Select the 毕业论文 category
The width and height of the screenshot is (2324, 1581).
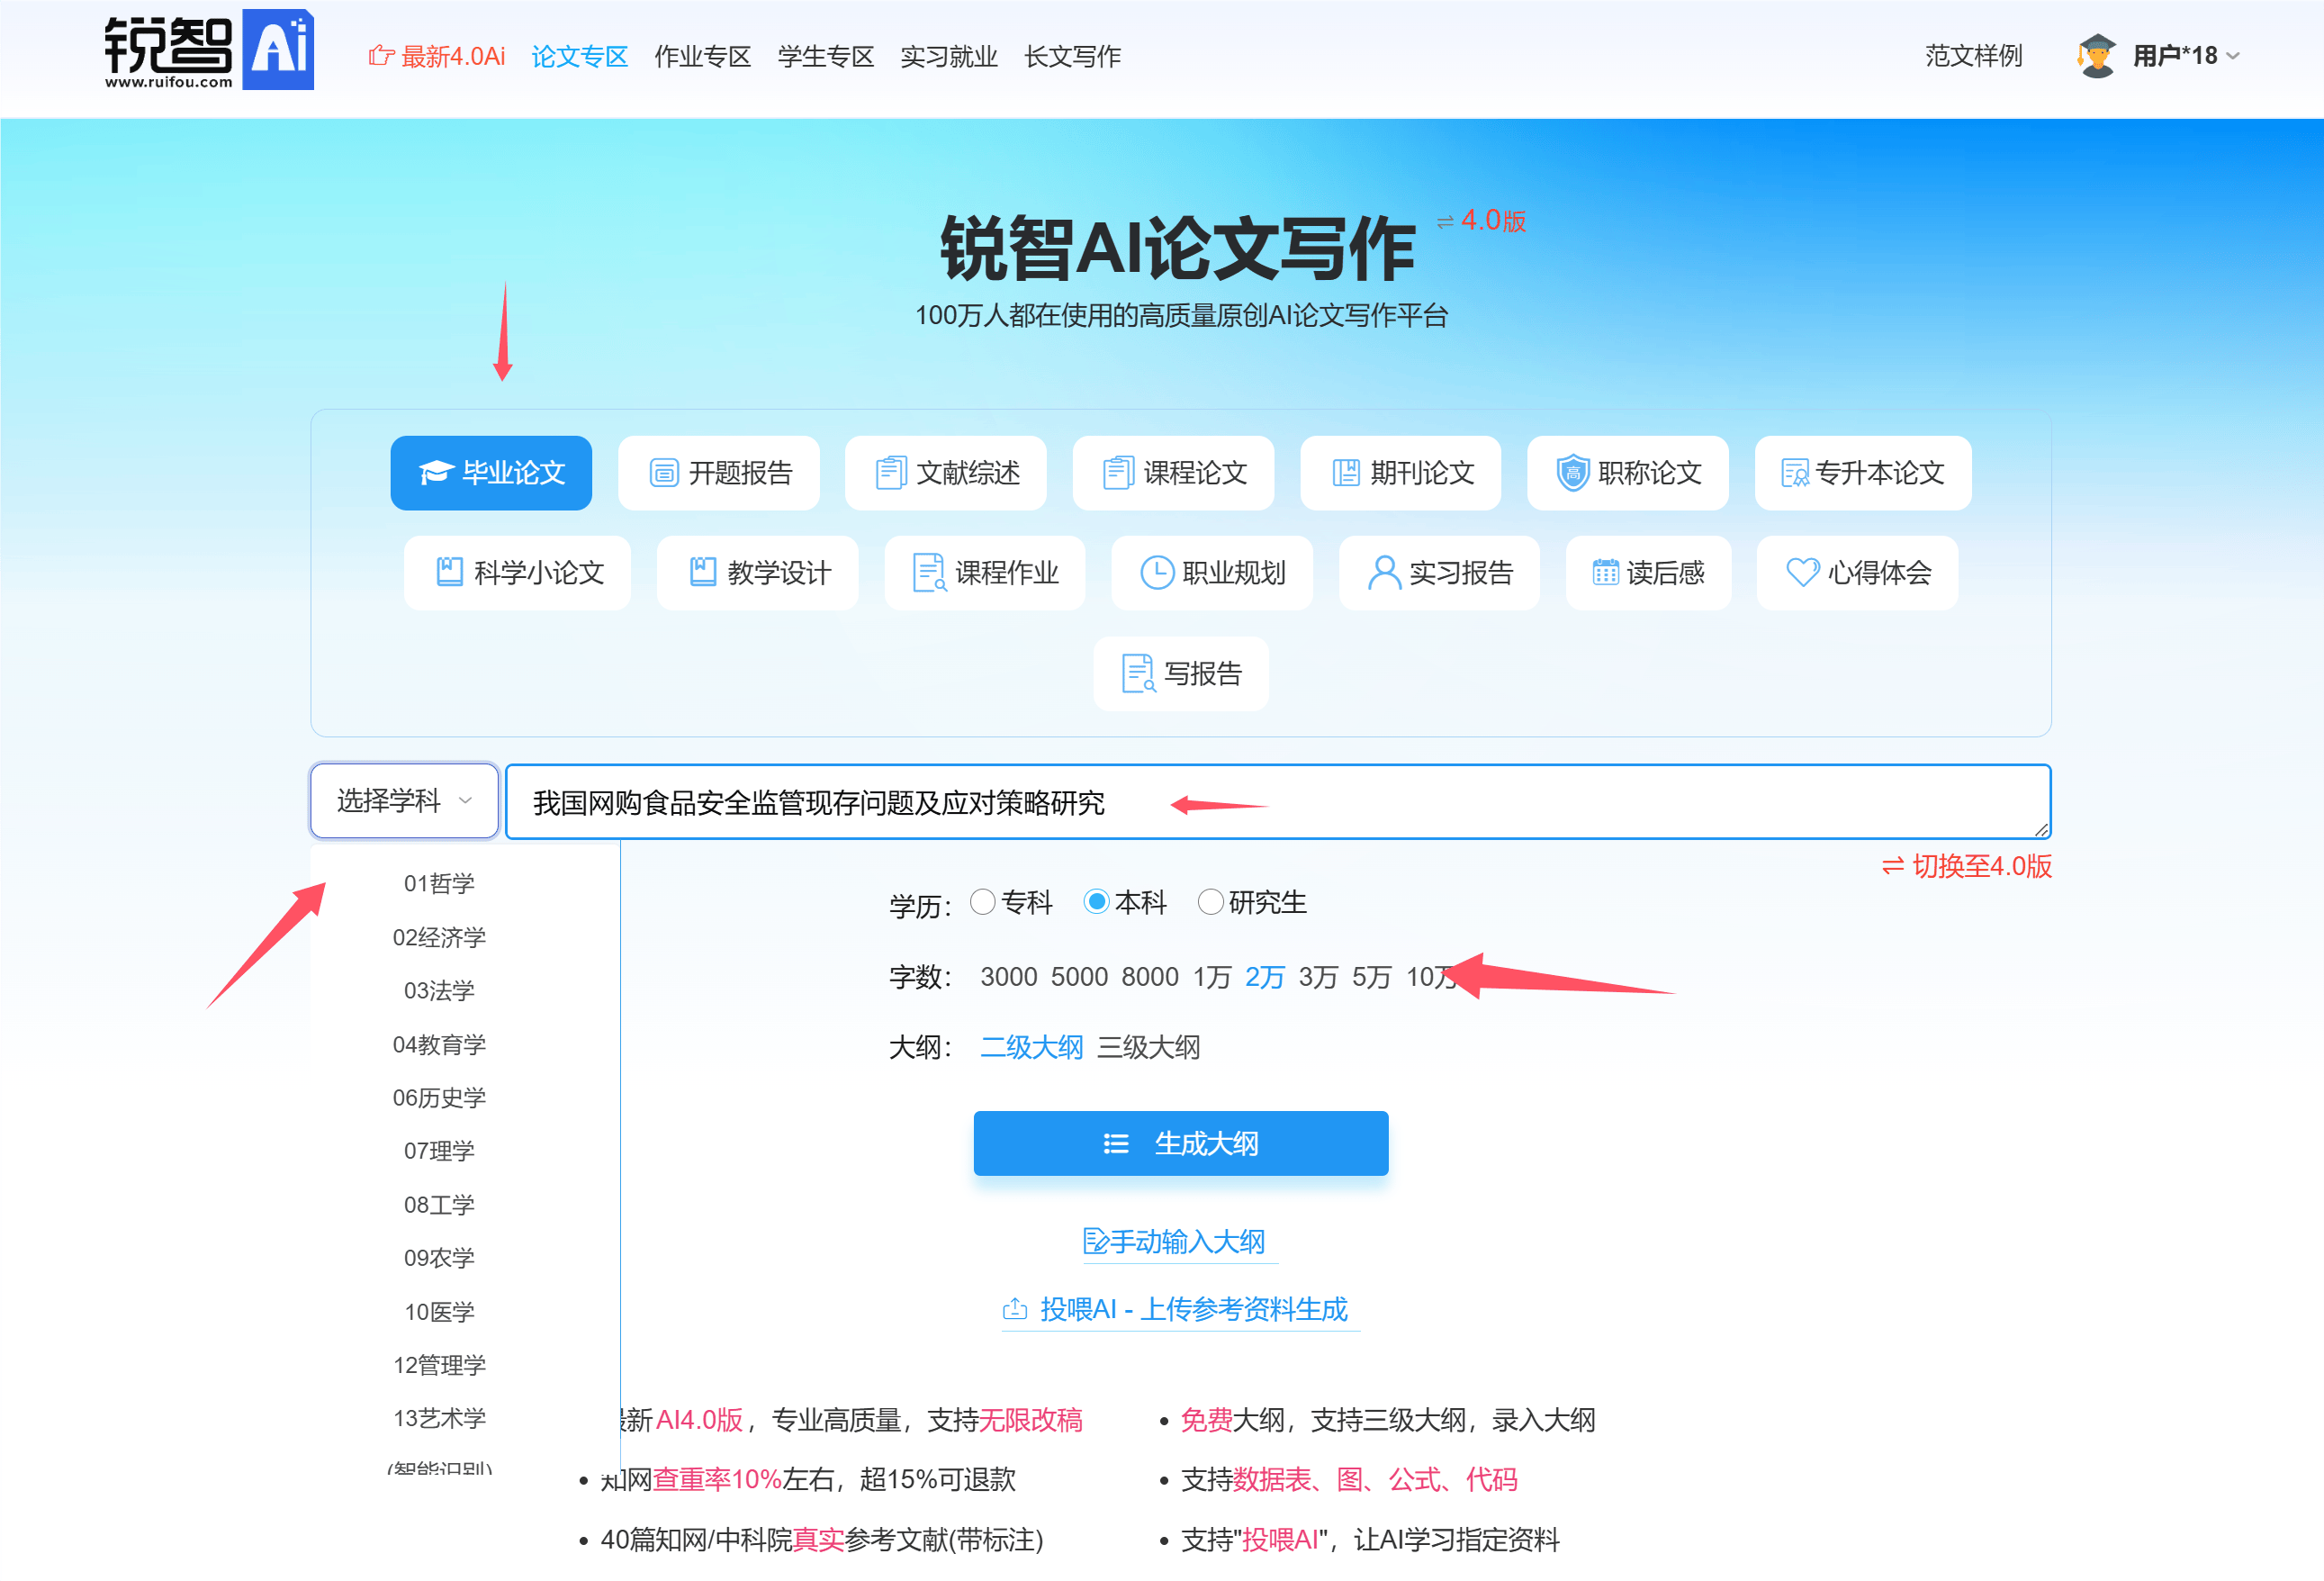(x=491, y=473)
